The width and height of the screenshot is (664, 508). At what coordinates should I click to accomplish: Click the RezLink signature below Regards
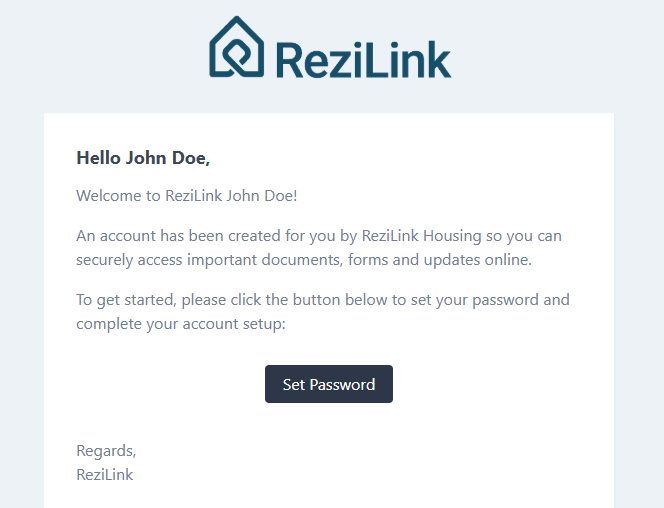point(105,474)
